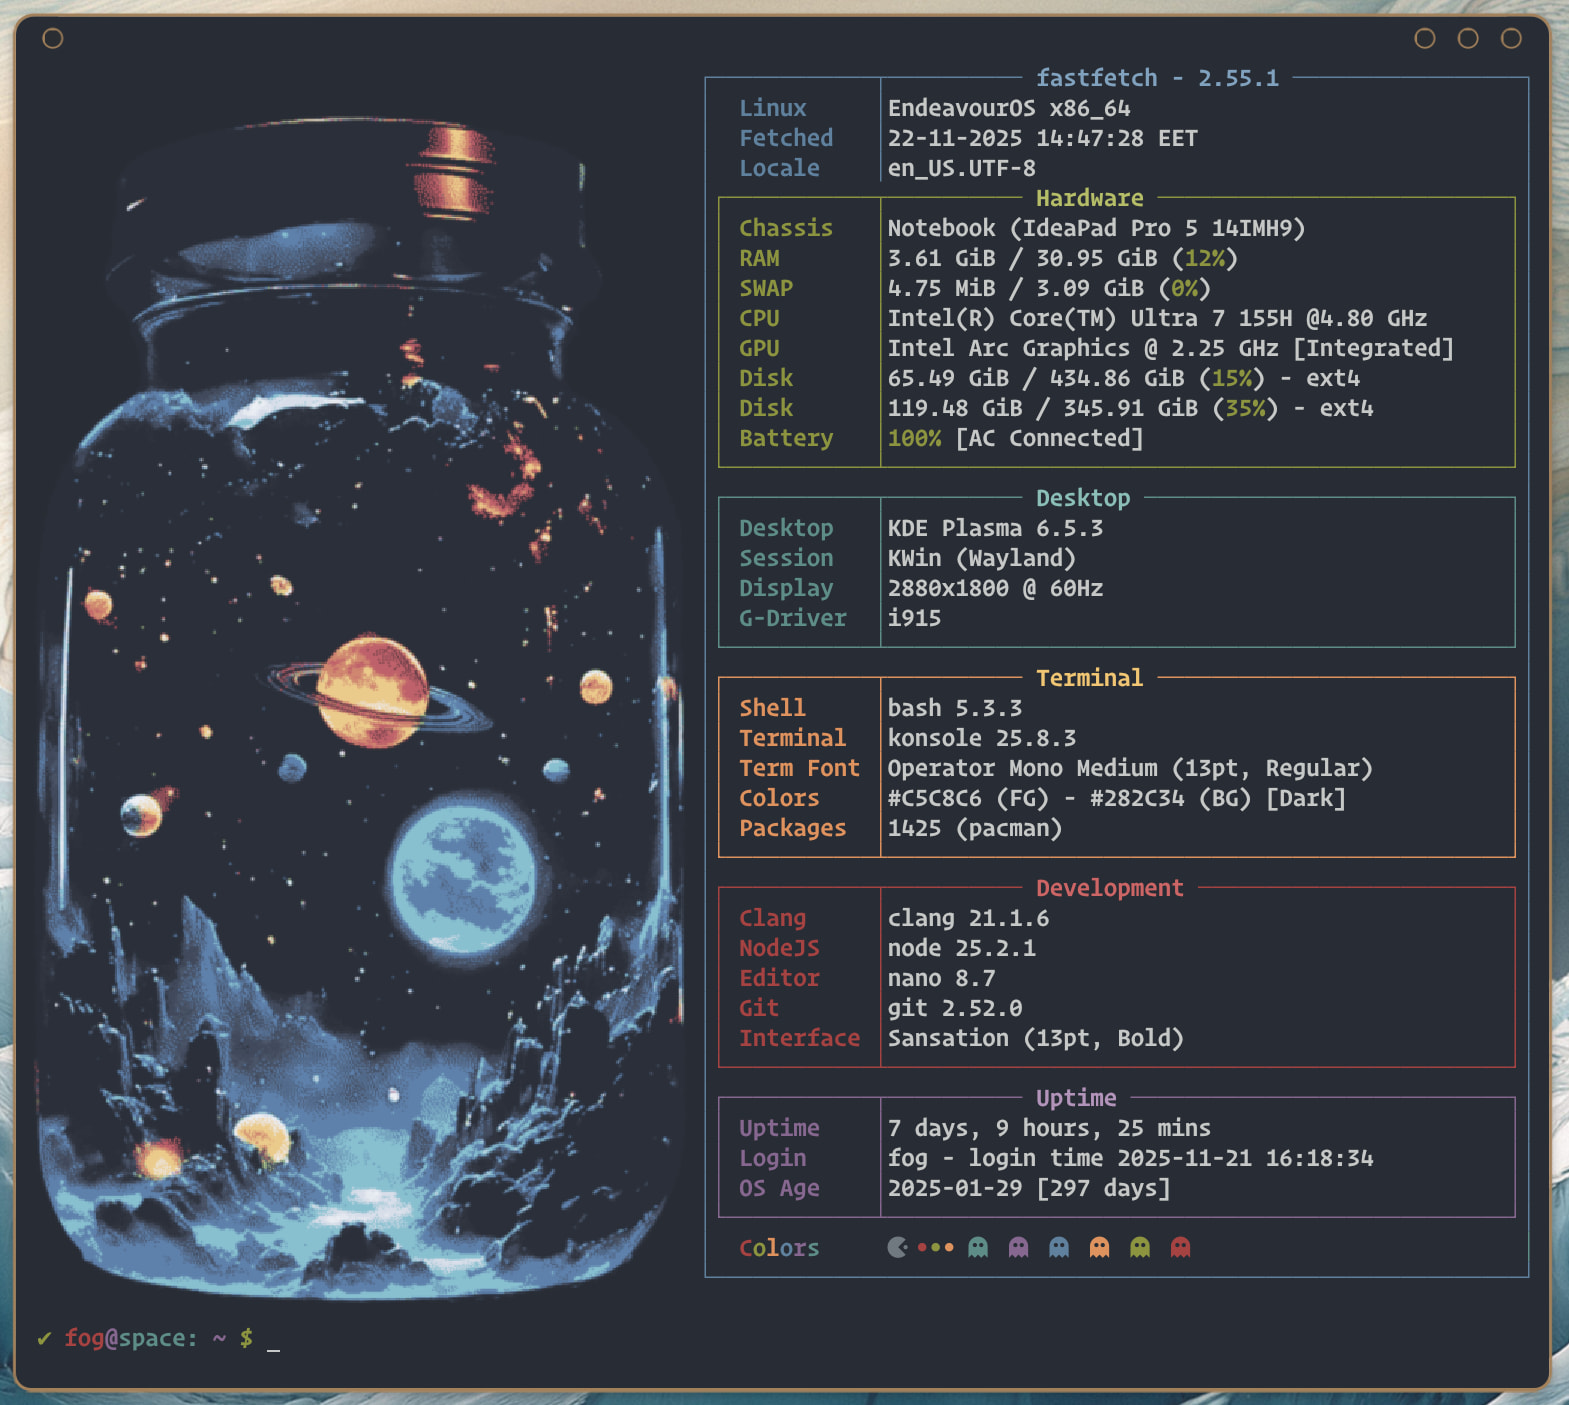Click the Term Font label
The image size is (1569, 1405).
(x=798, y=768)
